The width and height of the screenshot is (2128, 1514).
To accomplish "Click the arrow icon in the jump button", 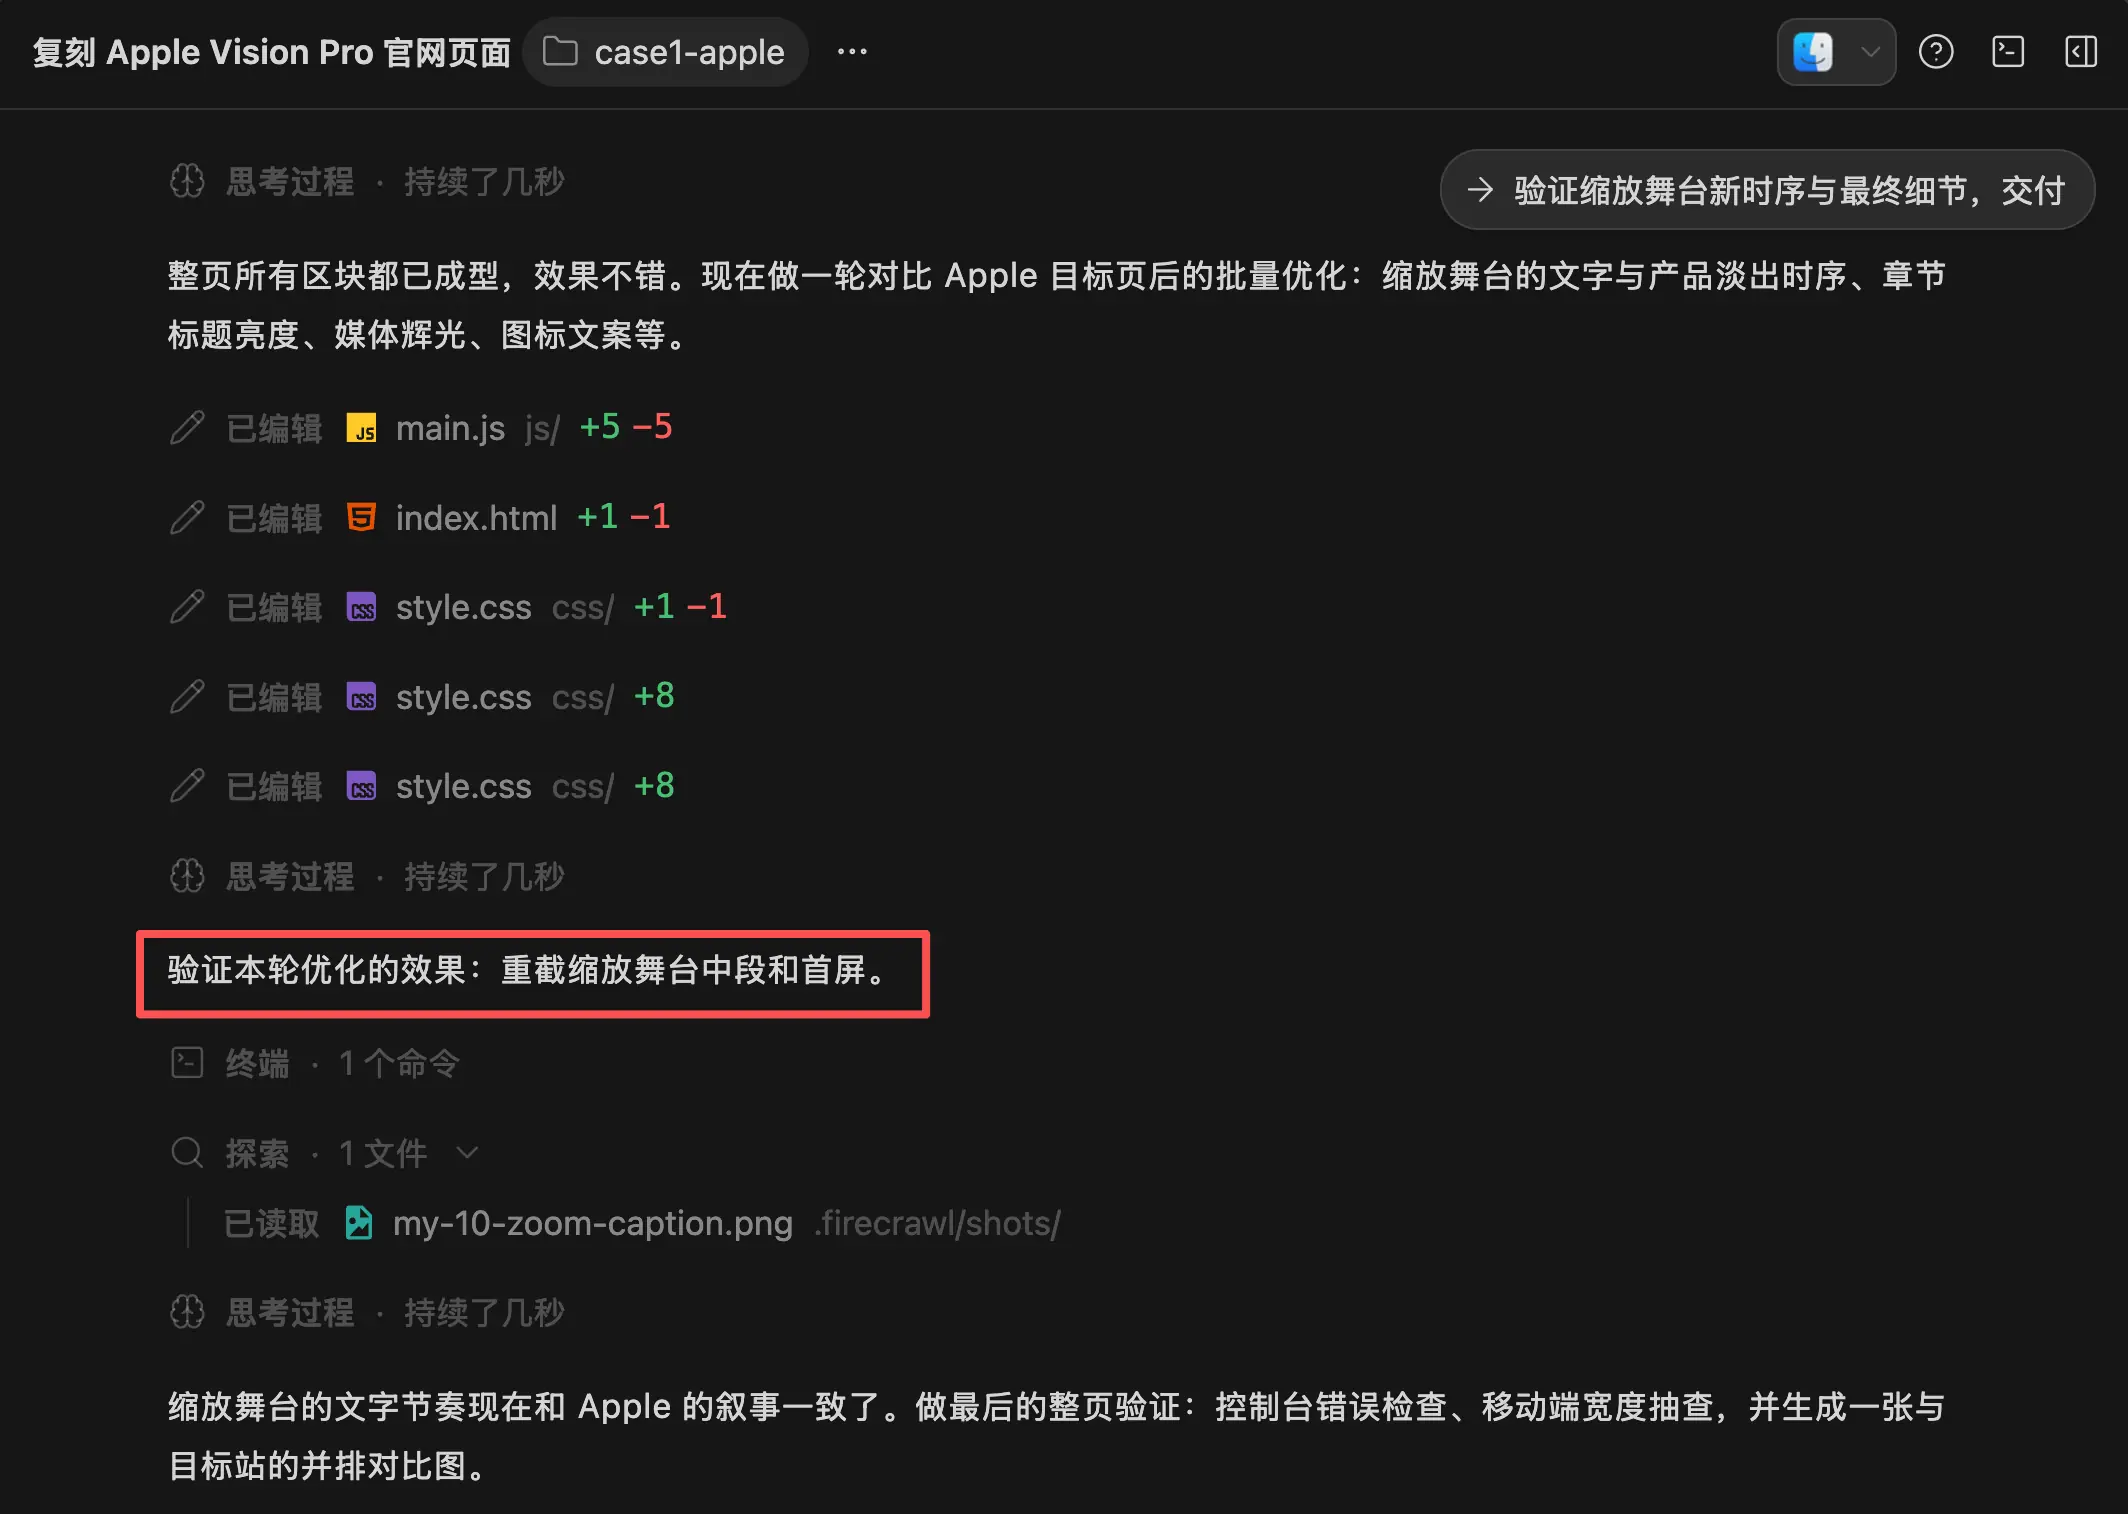I will 1480,190.
